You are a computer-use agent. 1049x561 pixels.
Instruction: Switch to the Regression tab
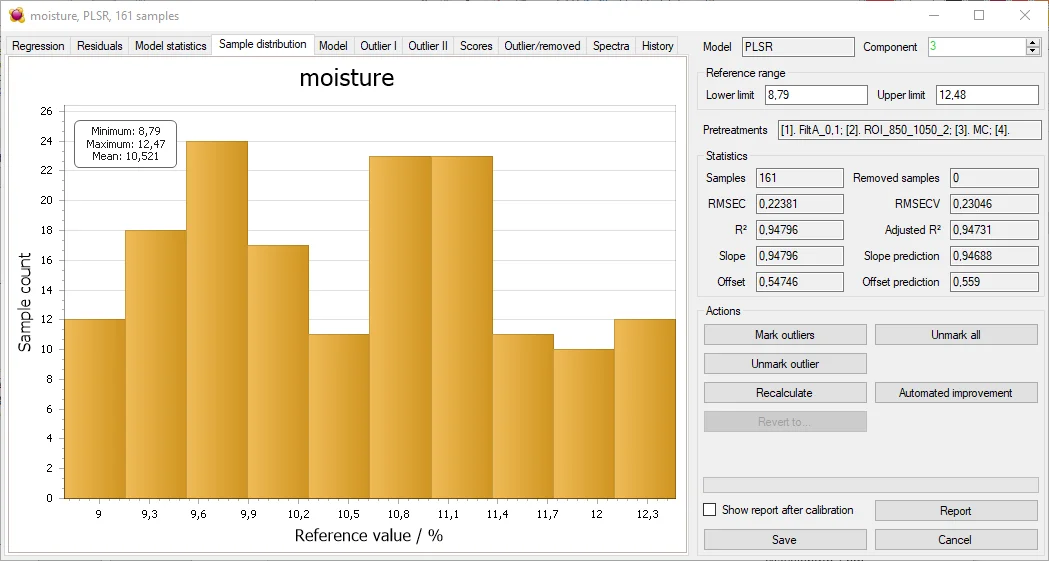pyautogui.click(x=38, y=46)
